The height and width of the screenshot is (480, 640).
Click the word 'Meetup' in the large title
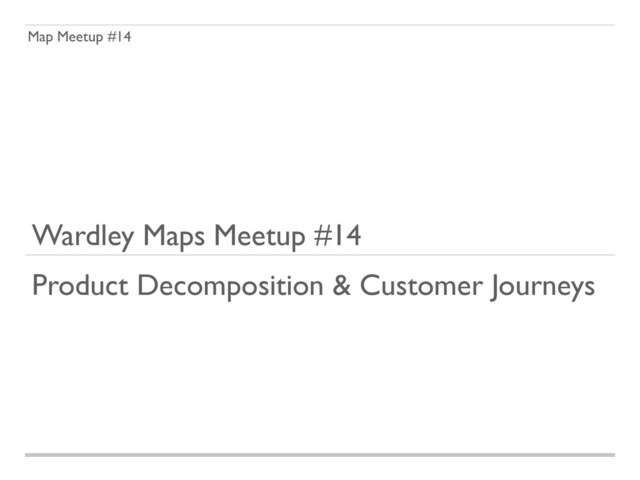[260, 236]
